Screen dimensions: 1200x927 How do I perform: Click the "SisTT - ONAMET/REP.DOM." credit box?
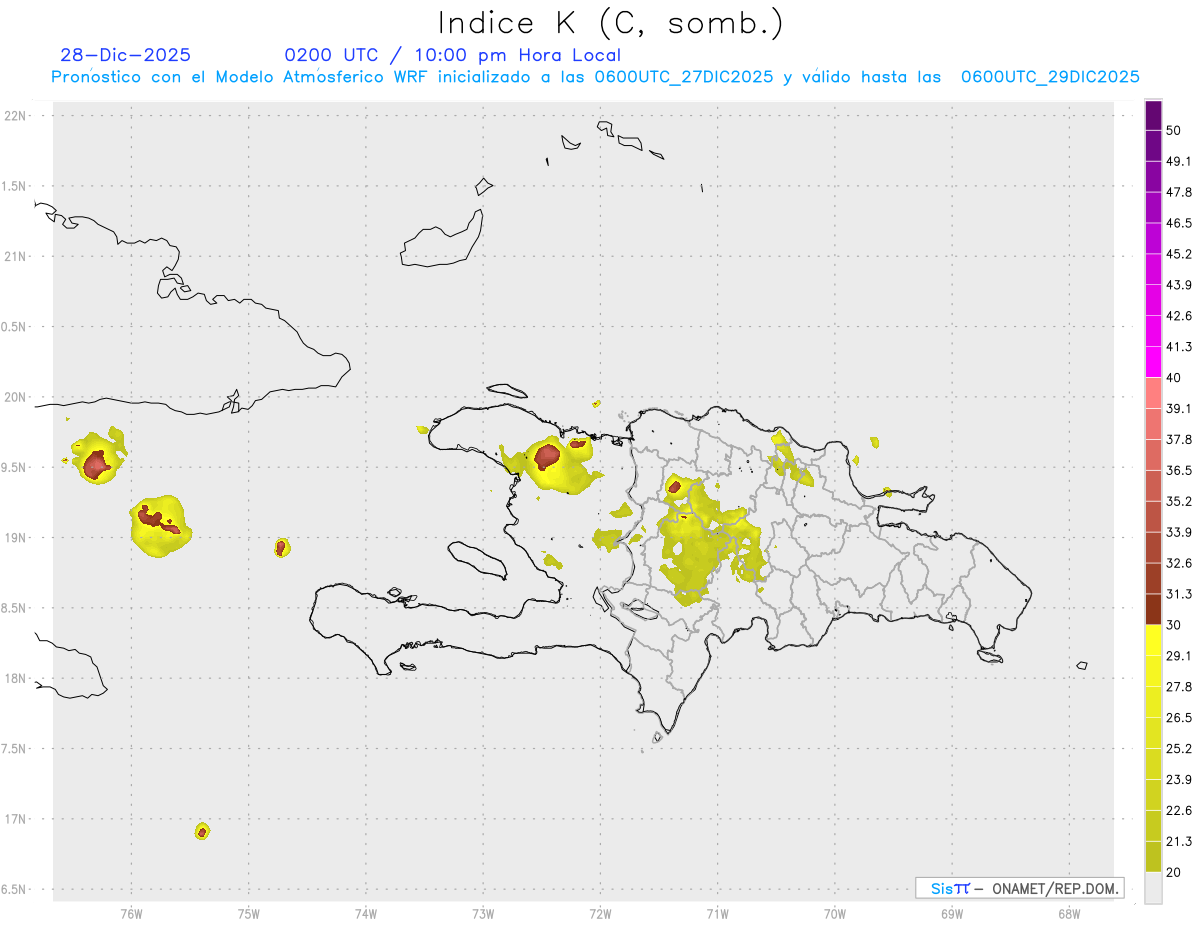pyautogui.click(x=1020, y=888)
